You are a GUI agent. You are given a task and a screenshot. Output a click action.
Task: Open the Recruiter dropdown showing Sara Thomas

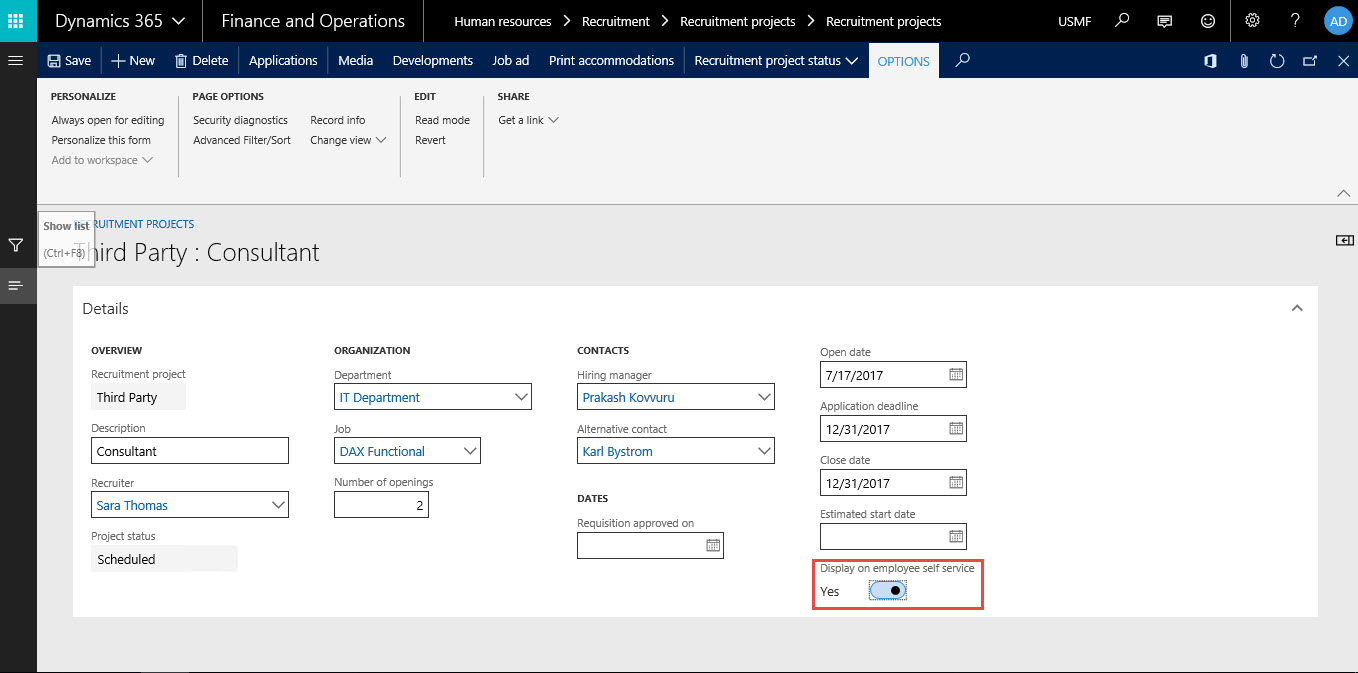pos(278,504)
